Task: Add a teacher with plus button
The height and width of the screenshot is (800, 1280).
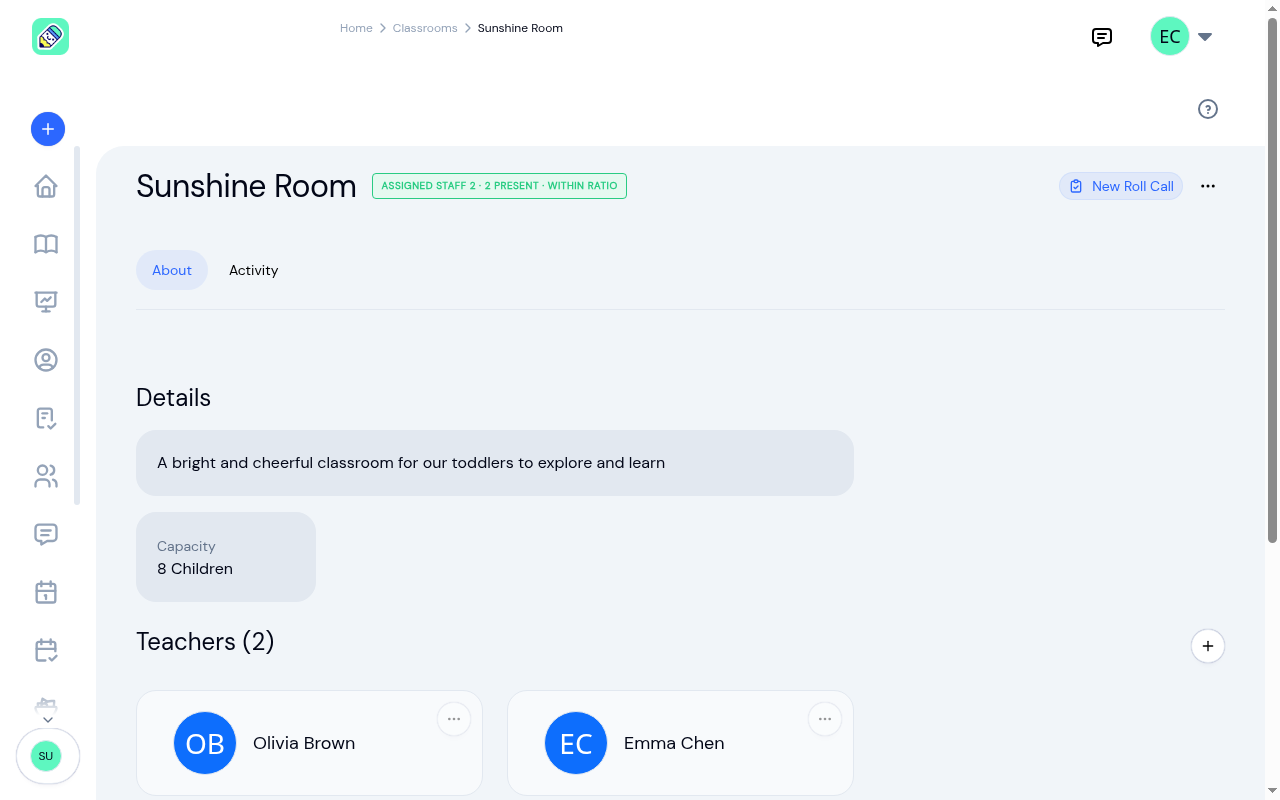Action: (x=1208, y=646)
